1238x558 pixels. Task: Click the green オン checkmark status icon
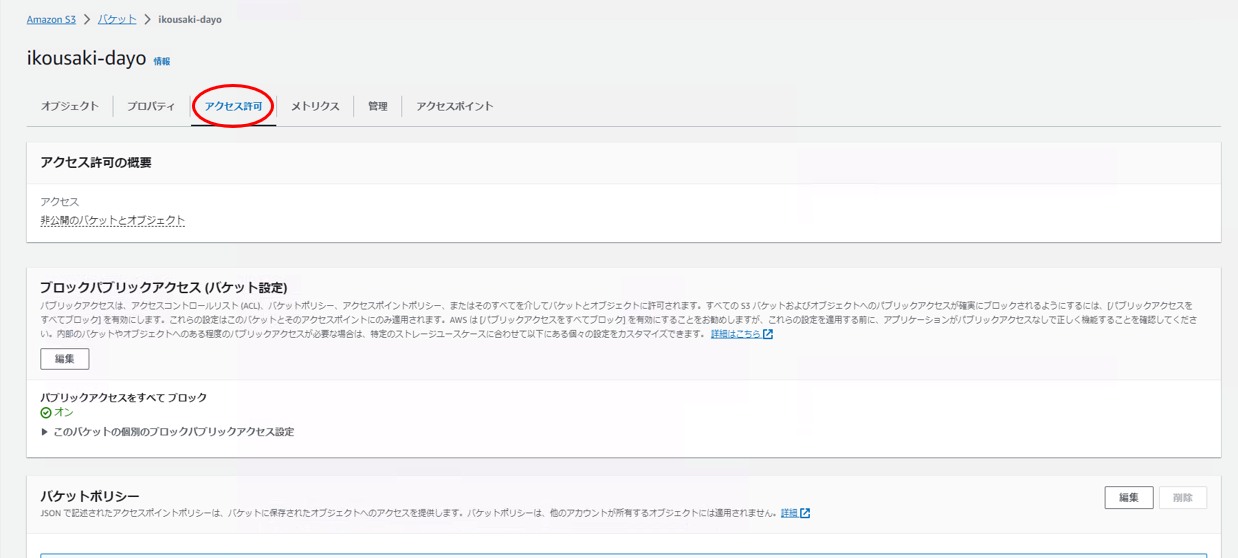[x=46, y=412]
